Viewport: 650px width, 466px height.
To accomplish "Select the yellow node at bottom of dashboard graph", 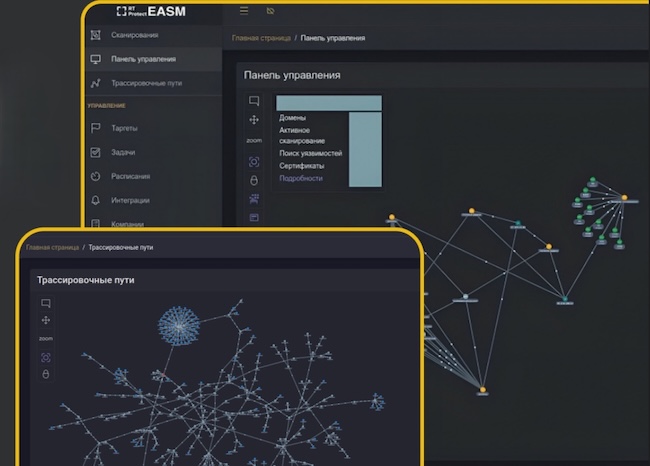I will [x=483, y=390].
